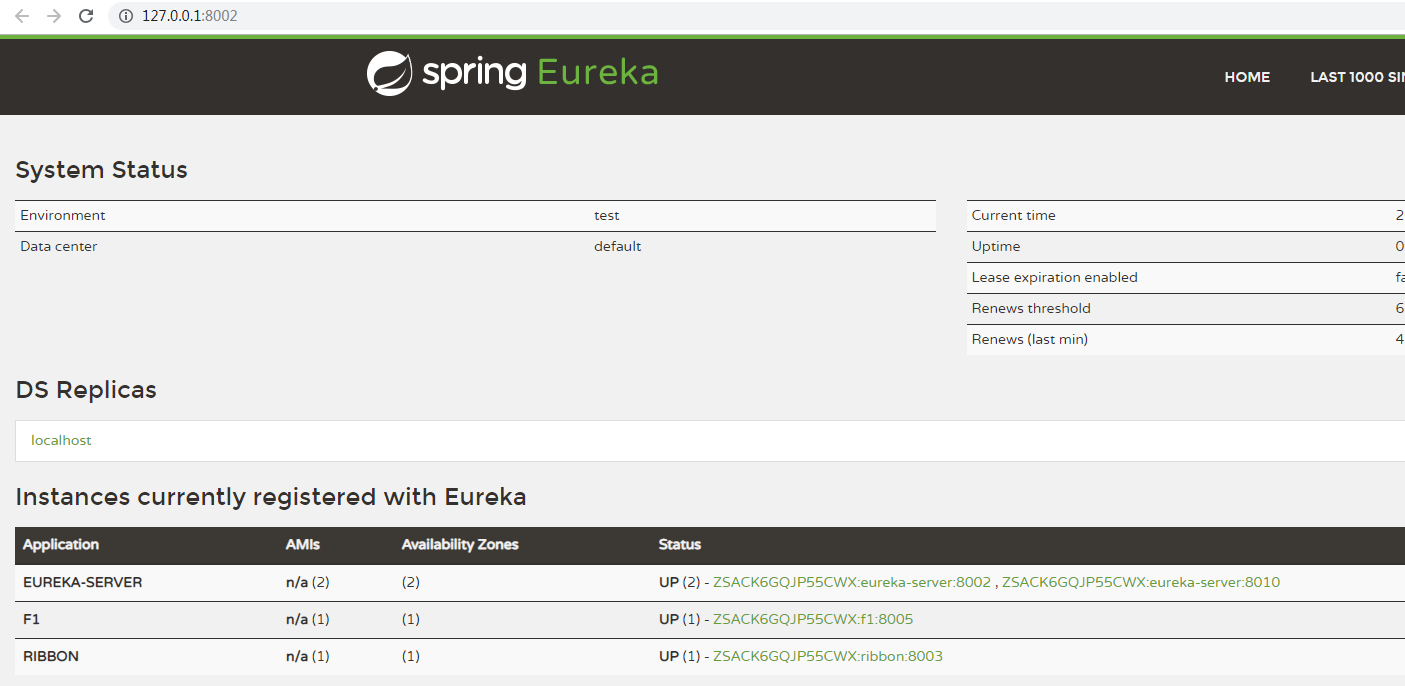
Task: Select the F1 application cell
Action: coord(31,619)
